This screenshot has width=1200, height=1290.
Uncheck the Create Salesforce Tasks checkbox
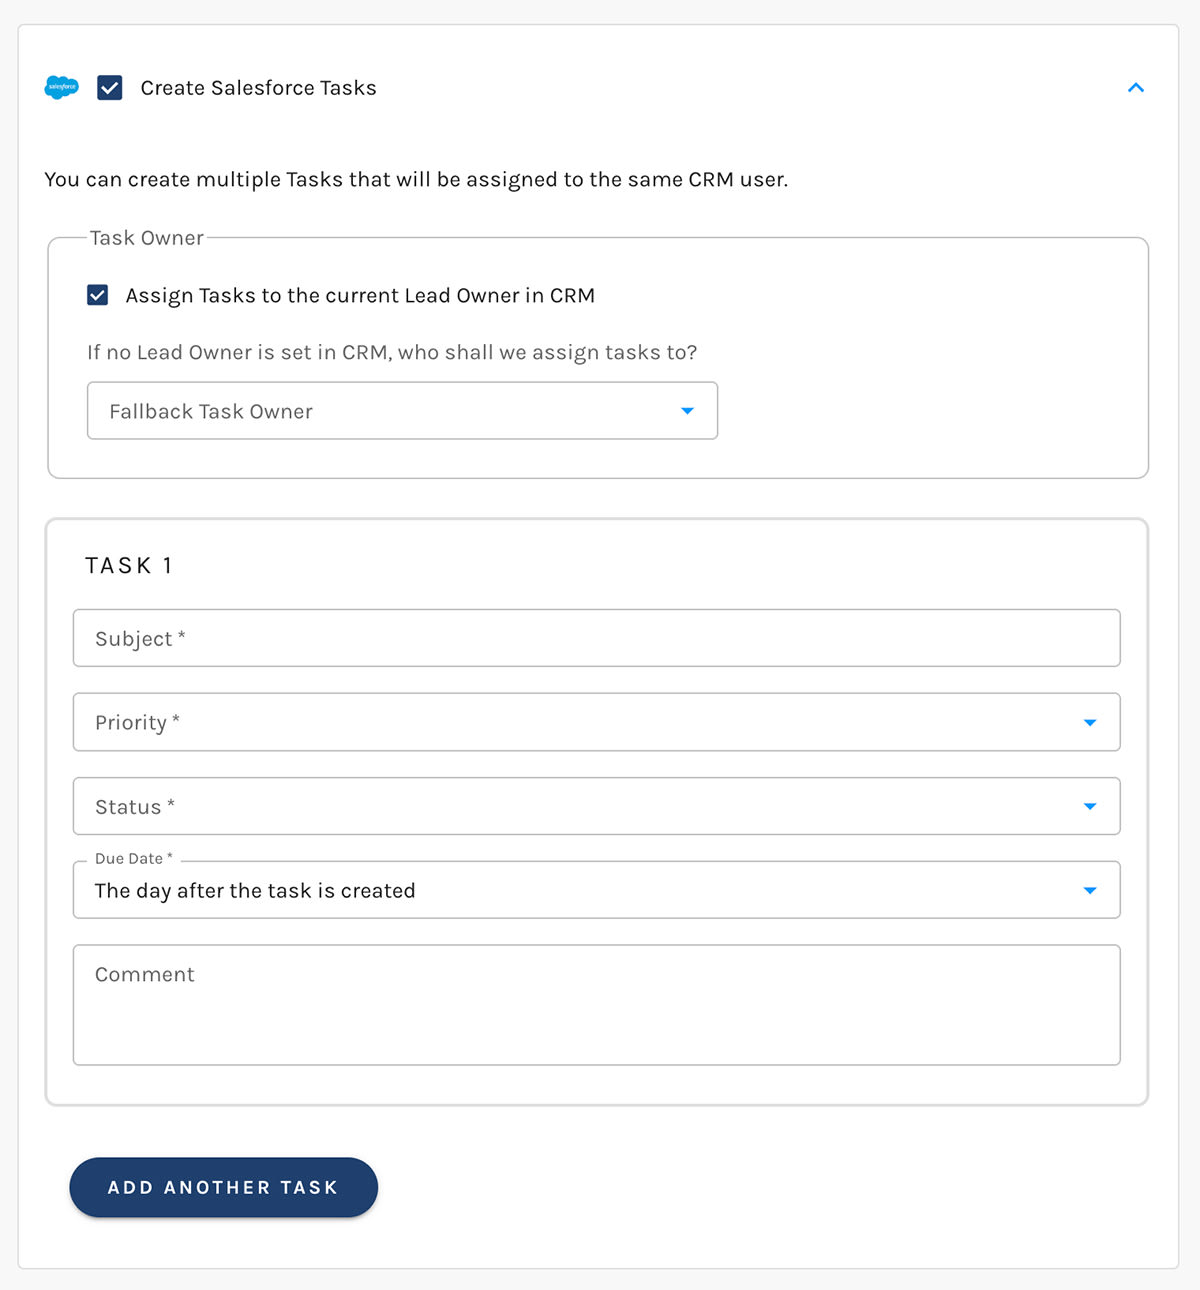point(109,87)
